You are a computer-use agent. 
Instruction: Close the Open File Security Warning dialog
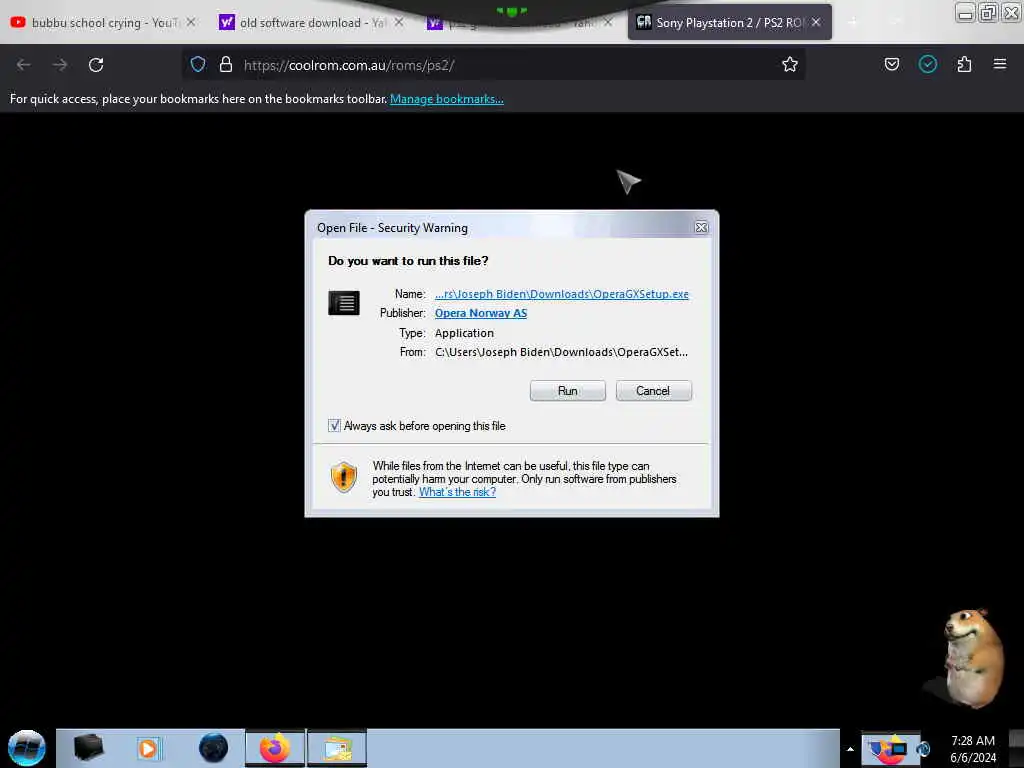701,227
